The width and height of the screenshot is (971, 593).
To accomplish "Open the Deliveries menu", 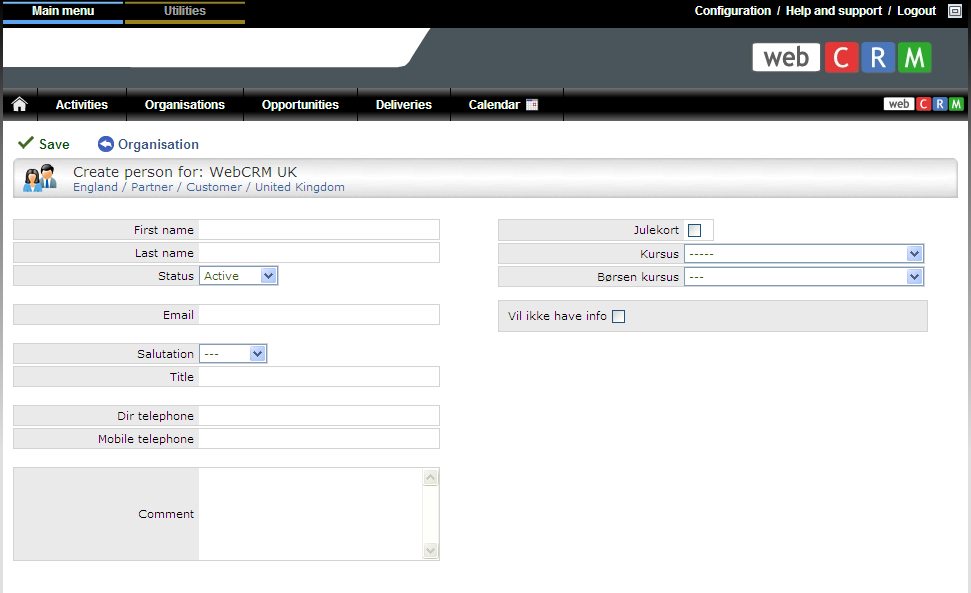I will coord(404,105).
